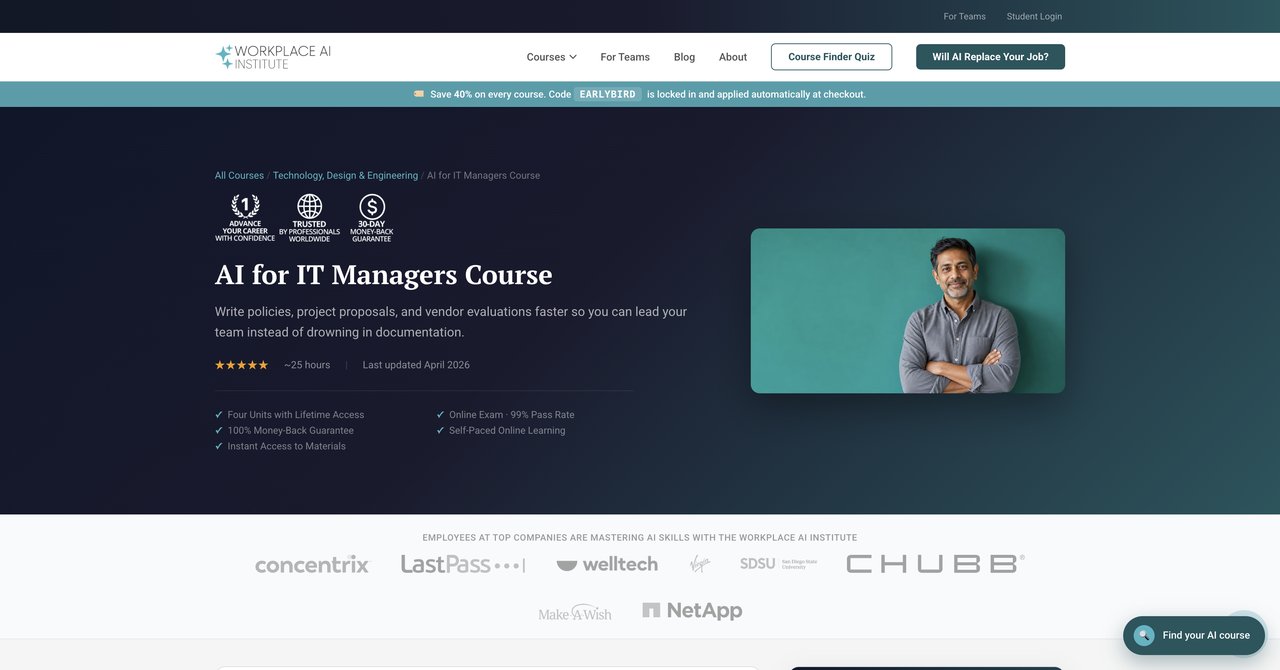Click the AI for IT Managers Course heading

pyautogui.click(x=384, y=274)
